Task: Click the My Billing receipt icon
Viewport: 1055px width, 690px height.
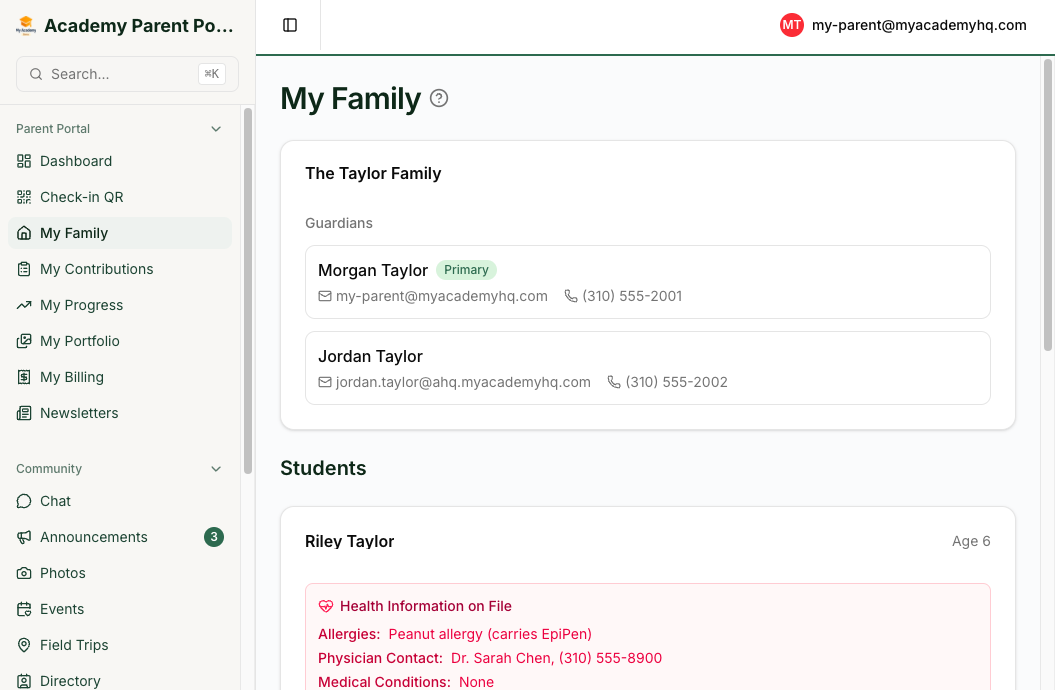Action: coord(24,377)
